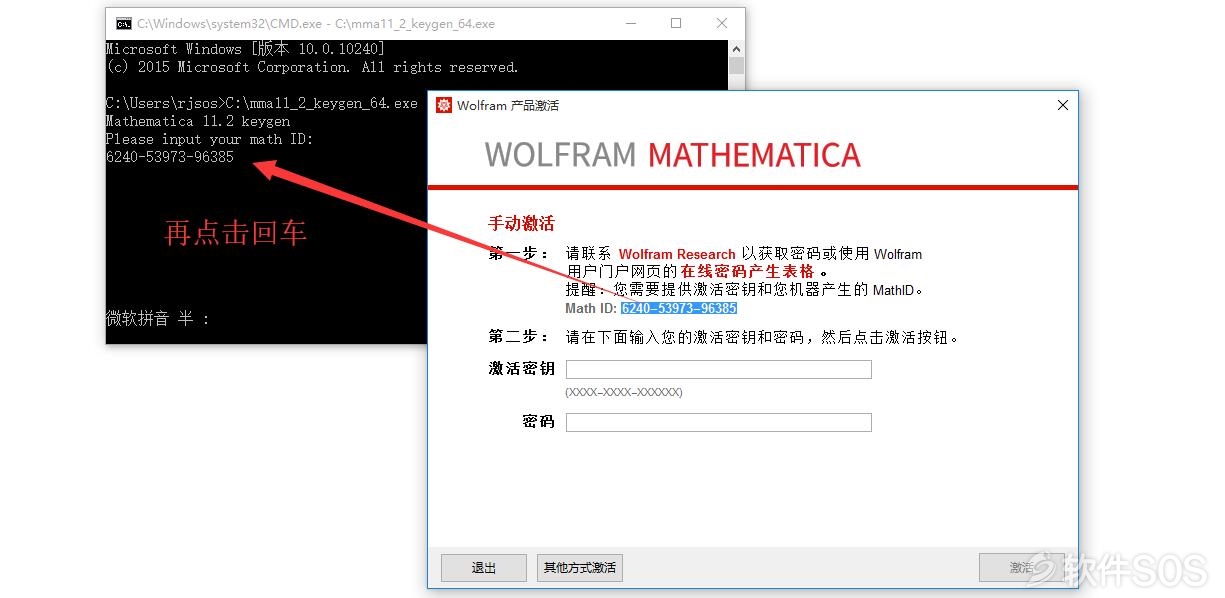Click the CMD window scrollbar up arrow
The height and width of the screenshot is (598, 1225).
(737, 48)
